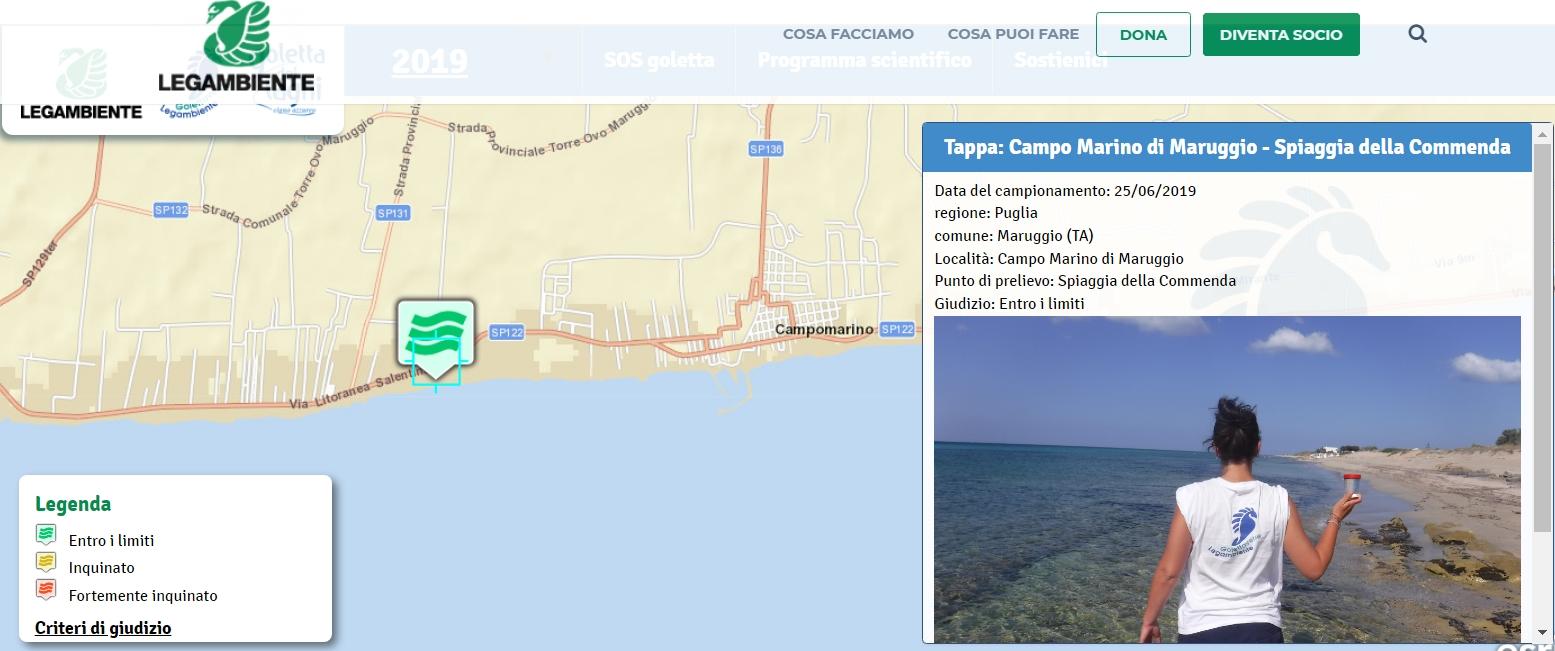Image resolution: width=1555 pixels, height=651 pixels.
Task: Open the 'Cosa facciamo' menu
Action: tap(848, 34)
